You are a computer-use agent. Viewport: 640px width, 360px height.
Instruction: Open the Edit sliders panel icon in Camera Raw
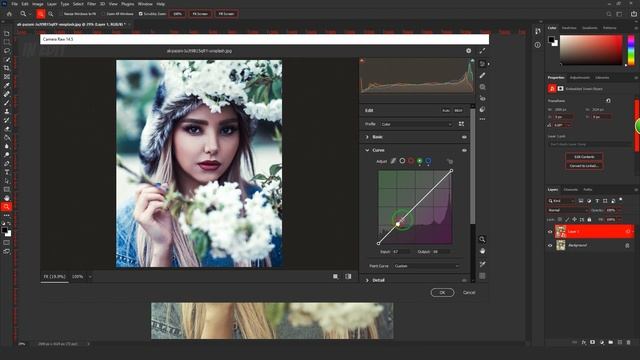[482, 64]
